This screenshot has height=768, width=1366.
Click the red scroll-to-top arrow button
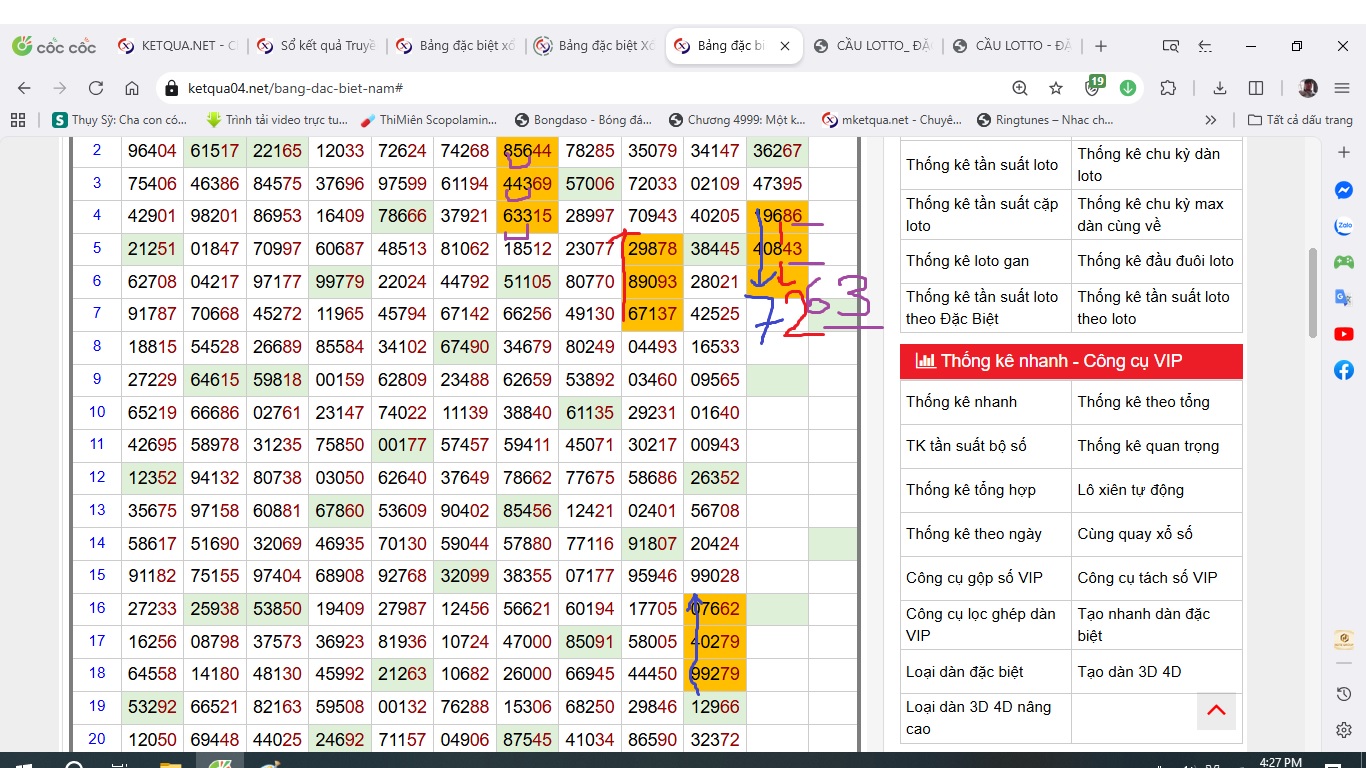click(x=1216, y=710)
